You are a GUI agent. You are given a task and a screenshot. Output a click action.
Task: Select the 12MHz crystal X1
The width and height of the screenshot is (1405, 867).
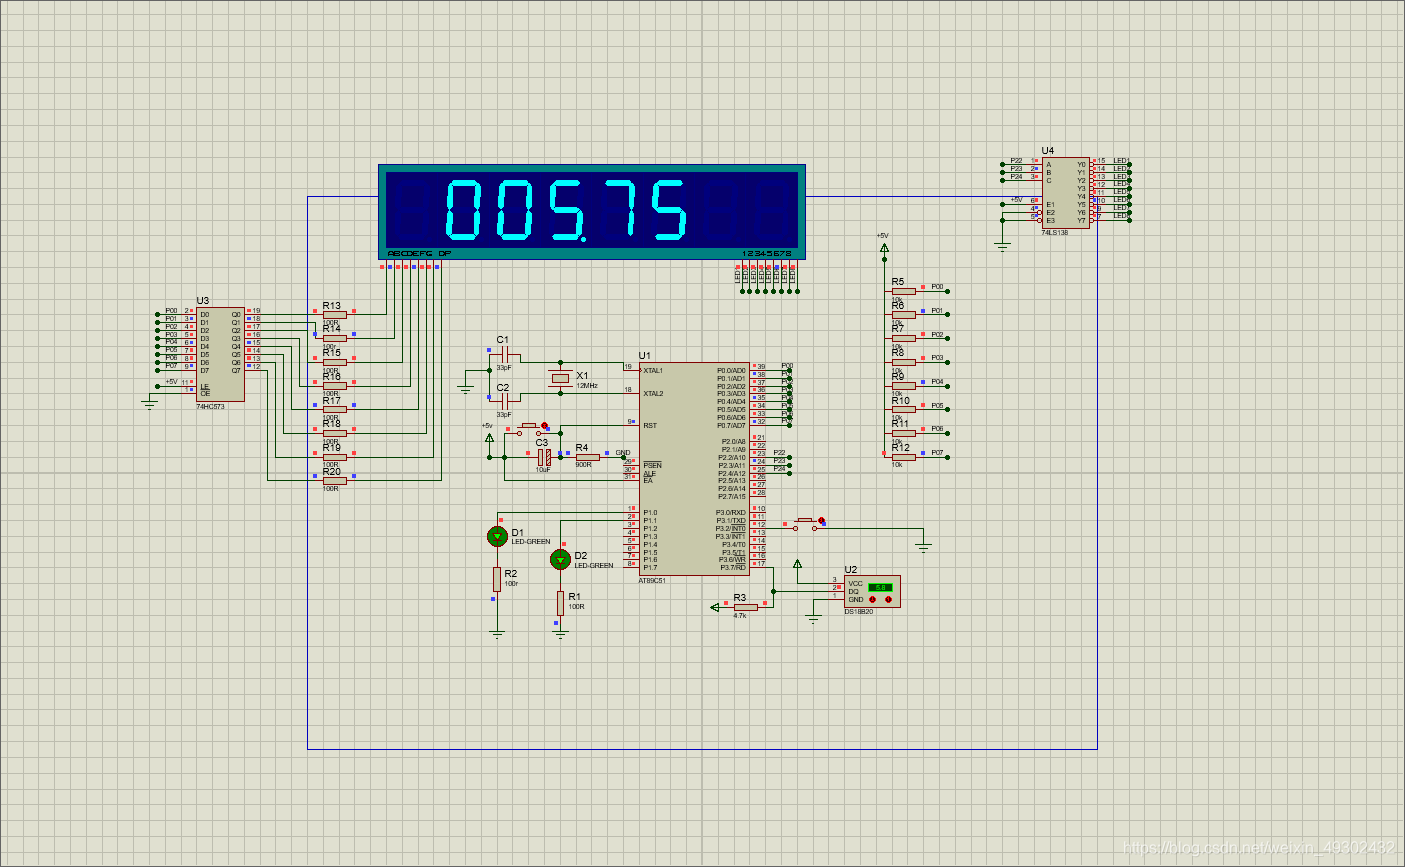click(561, 378)
